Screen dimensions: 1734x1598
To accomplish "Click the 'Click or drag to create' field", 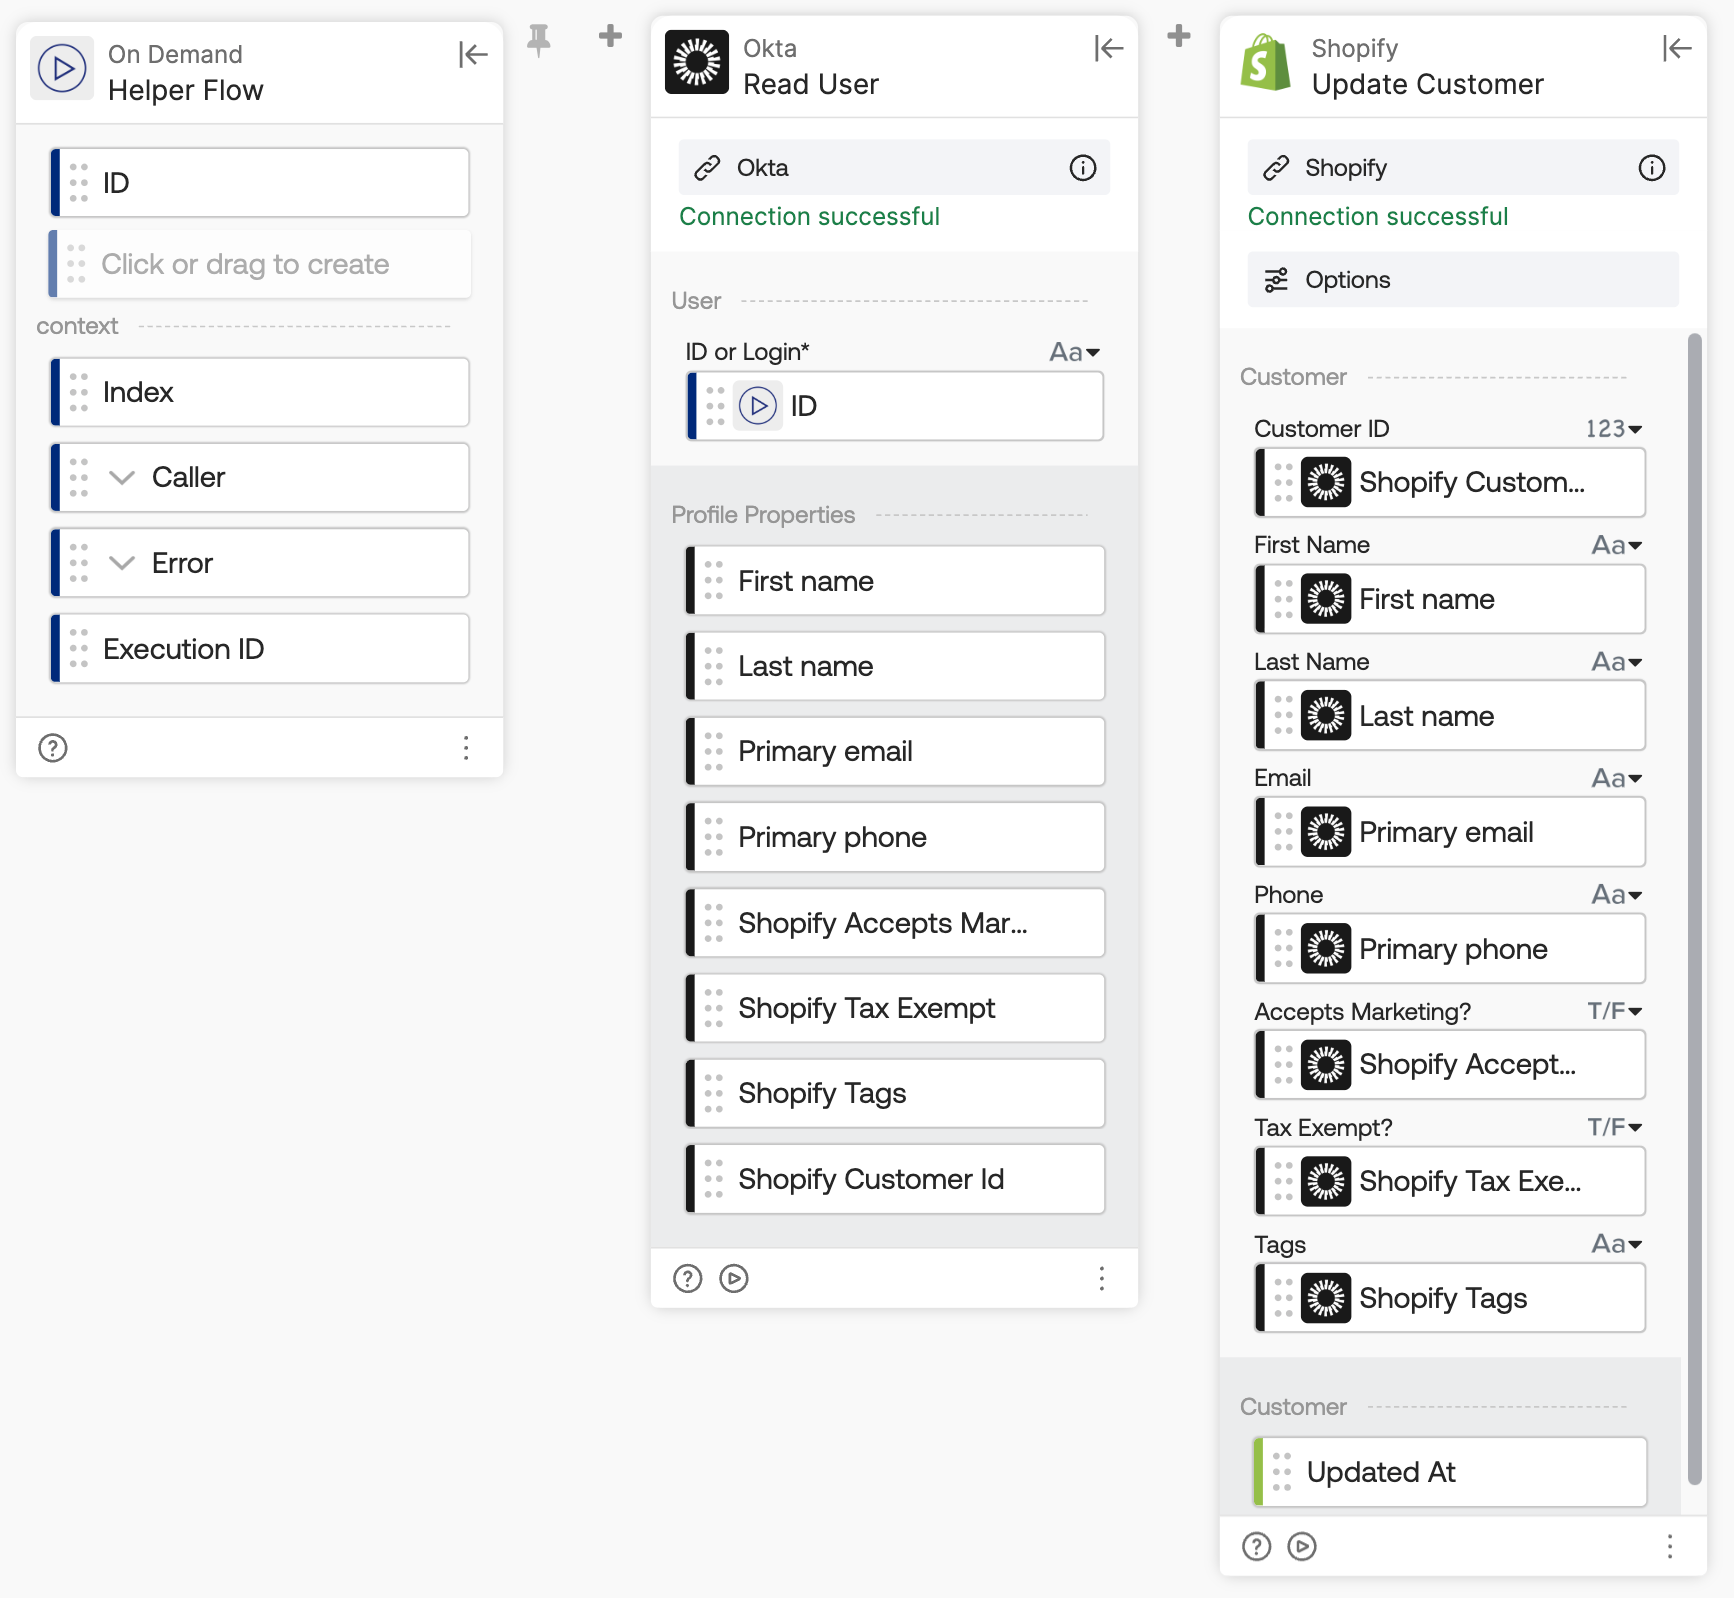I will point(260,265).
